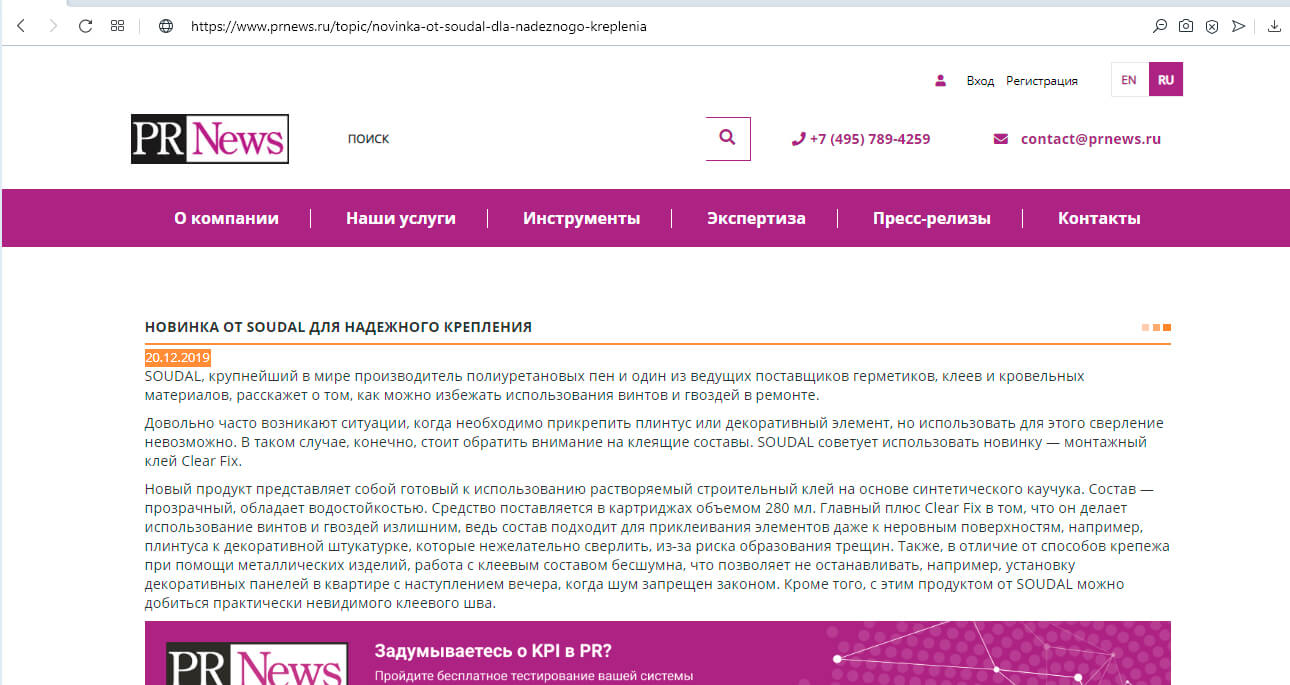The height and width of the screenshot is (685, 1290).
Task: Open the speed dial grid icon
Action: click(117, 26)
